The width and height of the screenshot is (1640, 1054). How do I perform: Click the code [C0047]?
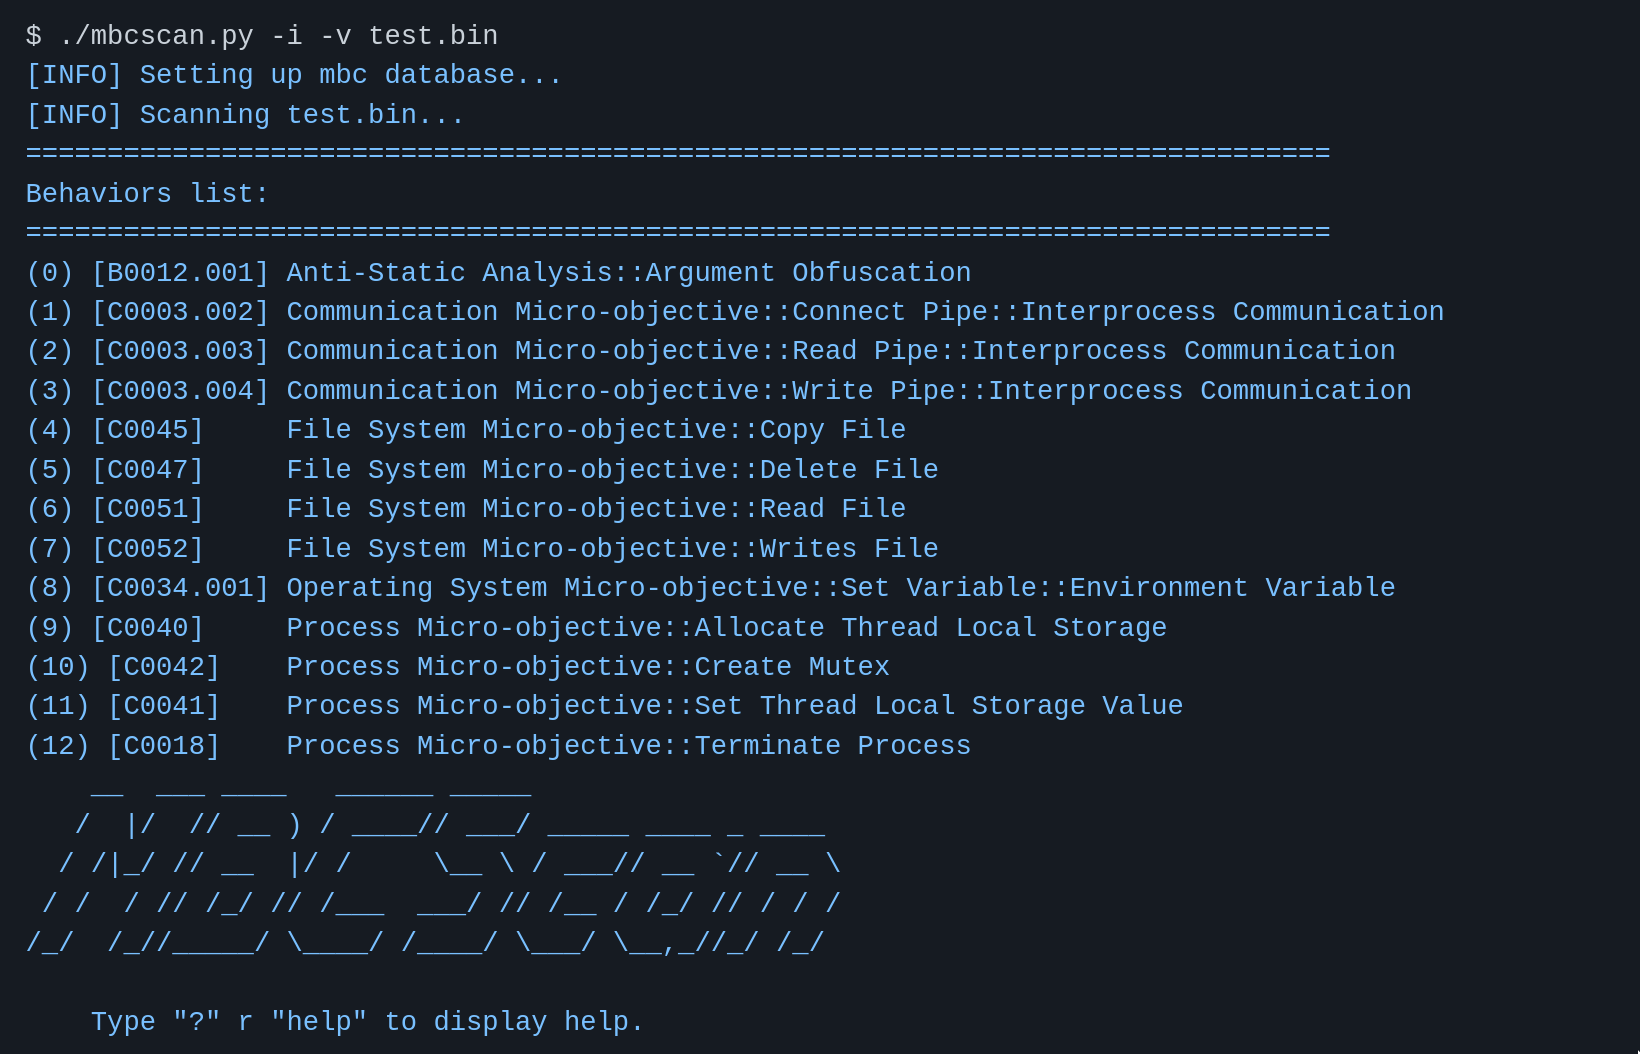click(x=147, y=470)
